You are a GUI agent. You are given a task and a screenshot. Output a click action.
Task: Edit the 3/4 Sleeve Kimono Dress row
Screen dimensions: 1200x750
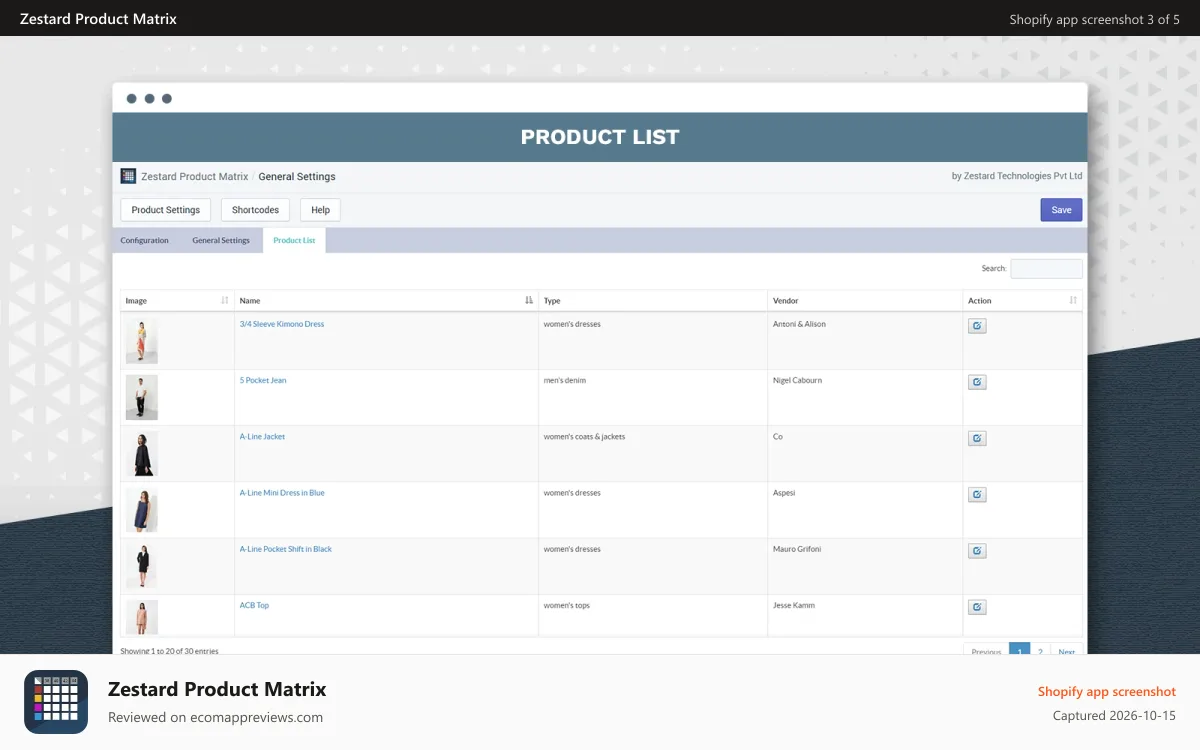[x=977, y=326]
